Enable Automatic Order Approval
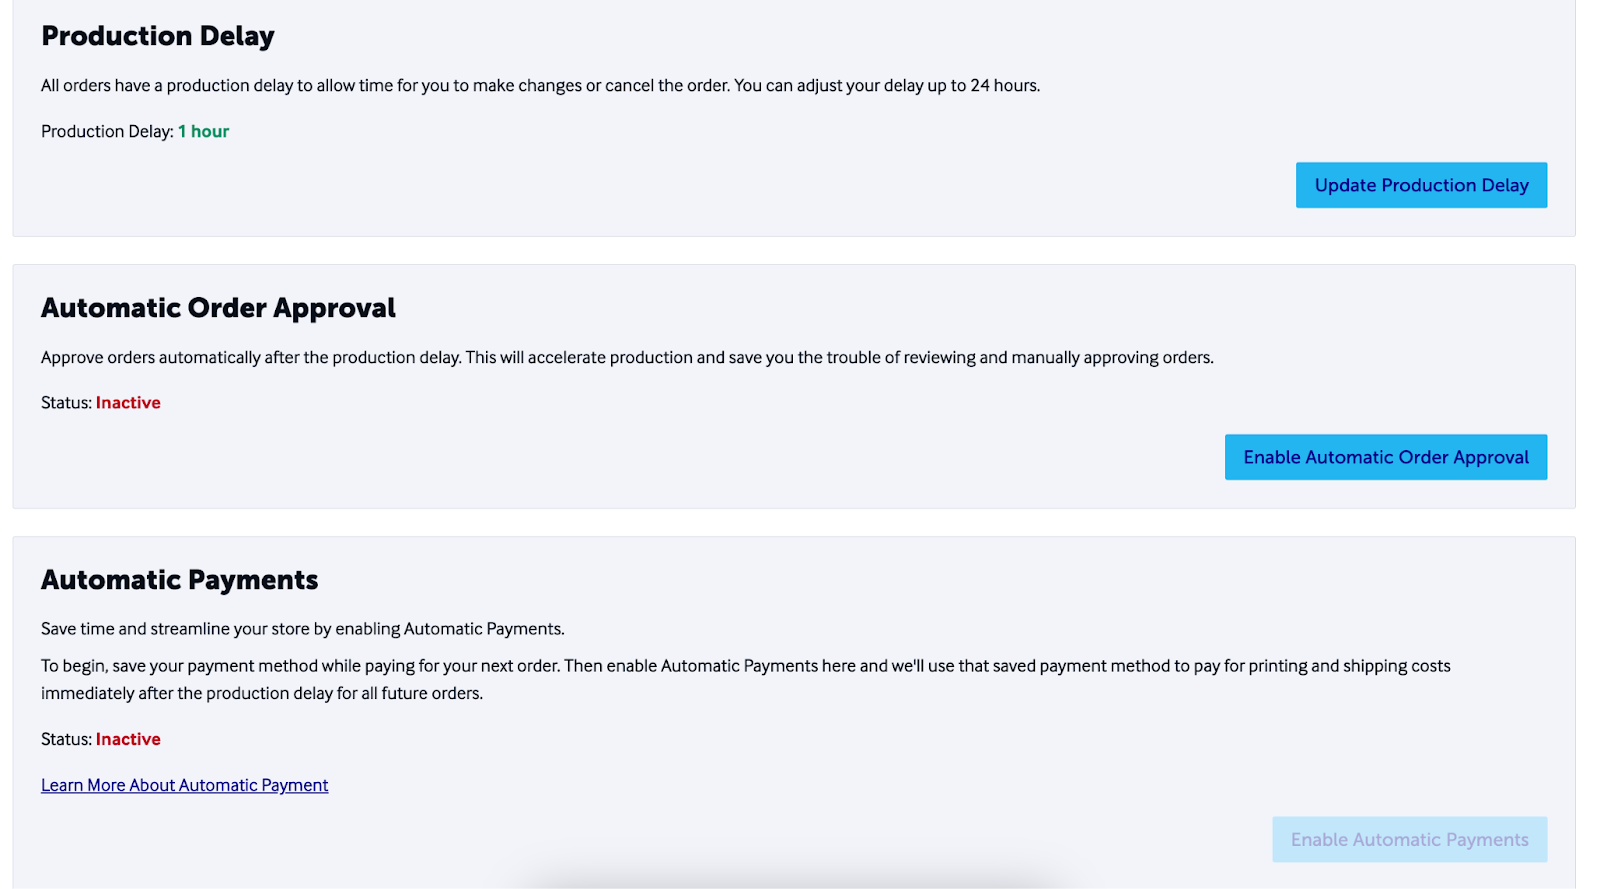This screenshot has width=1600, height=889. [1385, 457]
